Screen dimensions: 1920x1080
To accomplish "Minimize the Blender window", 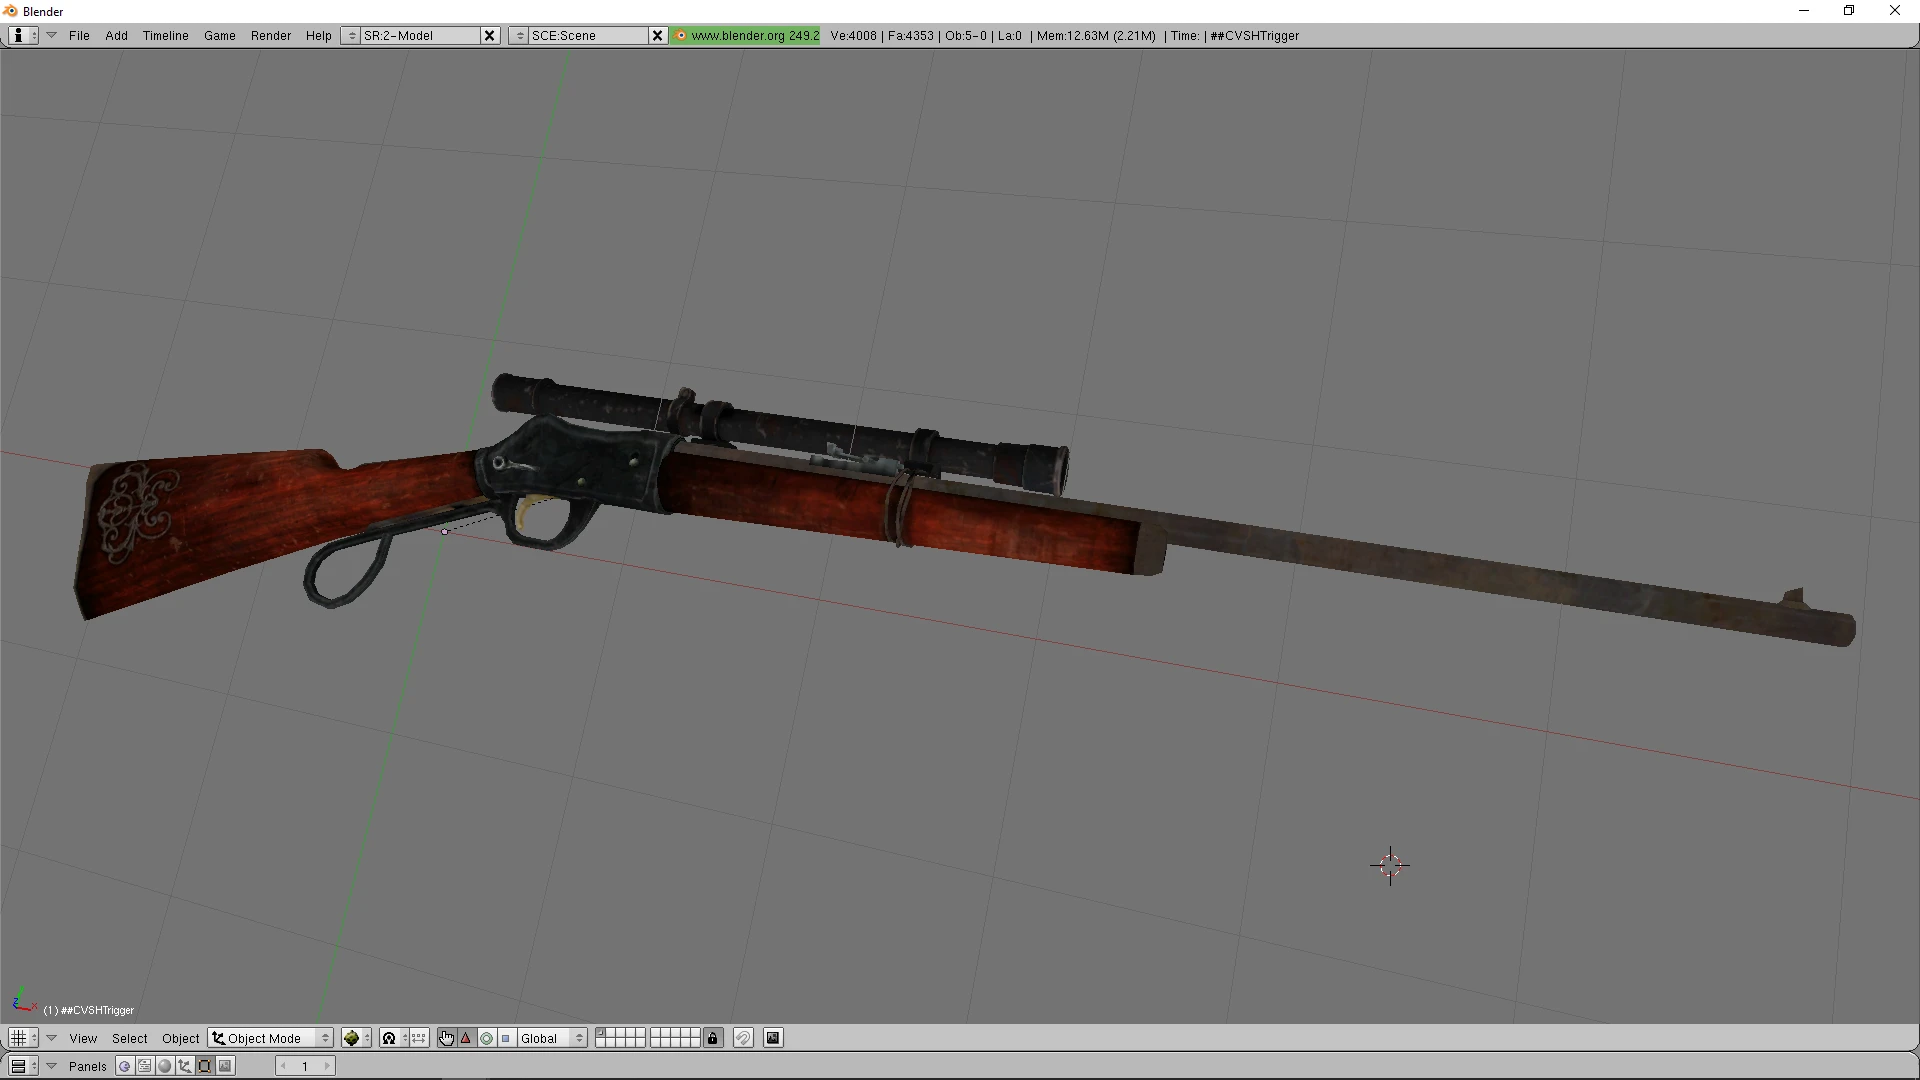I will pyautogui.click(x=1804, y=11).
